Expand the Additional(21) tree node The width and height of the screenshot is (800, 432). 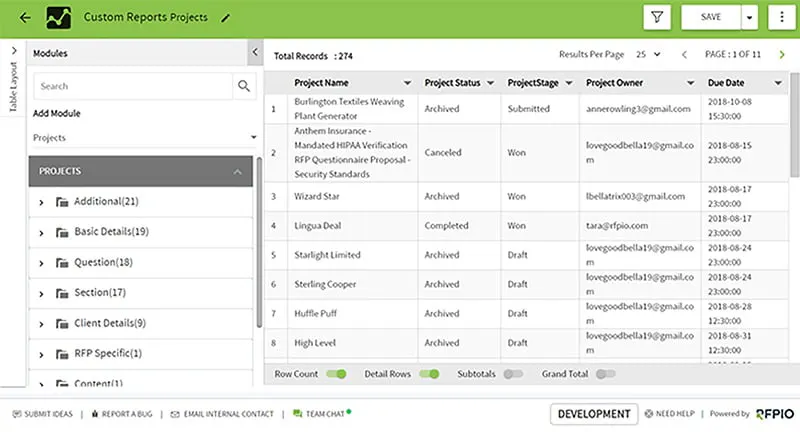click(x=41, y=202)
